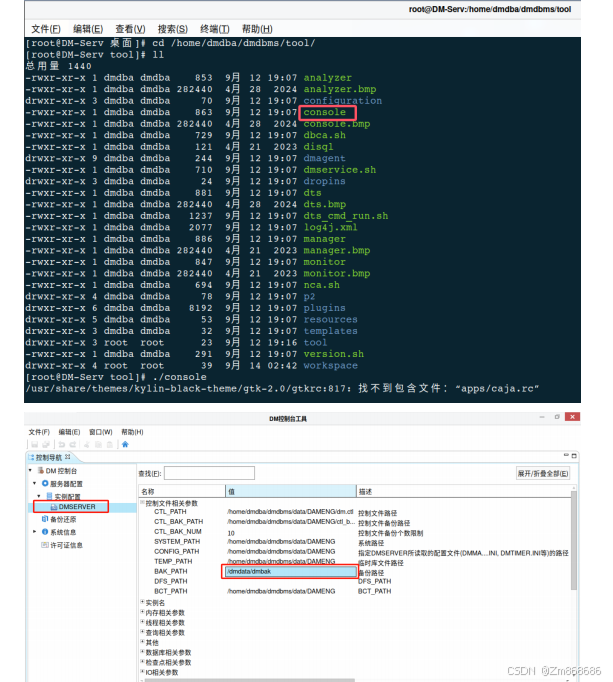Viewport: 613px width, 682px height.
Task: Minimize the 控制导航 view panel
Action: point(566,455)
